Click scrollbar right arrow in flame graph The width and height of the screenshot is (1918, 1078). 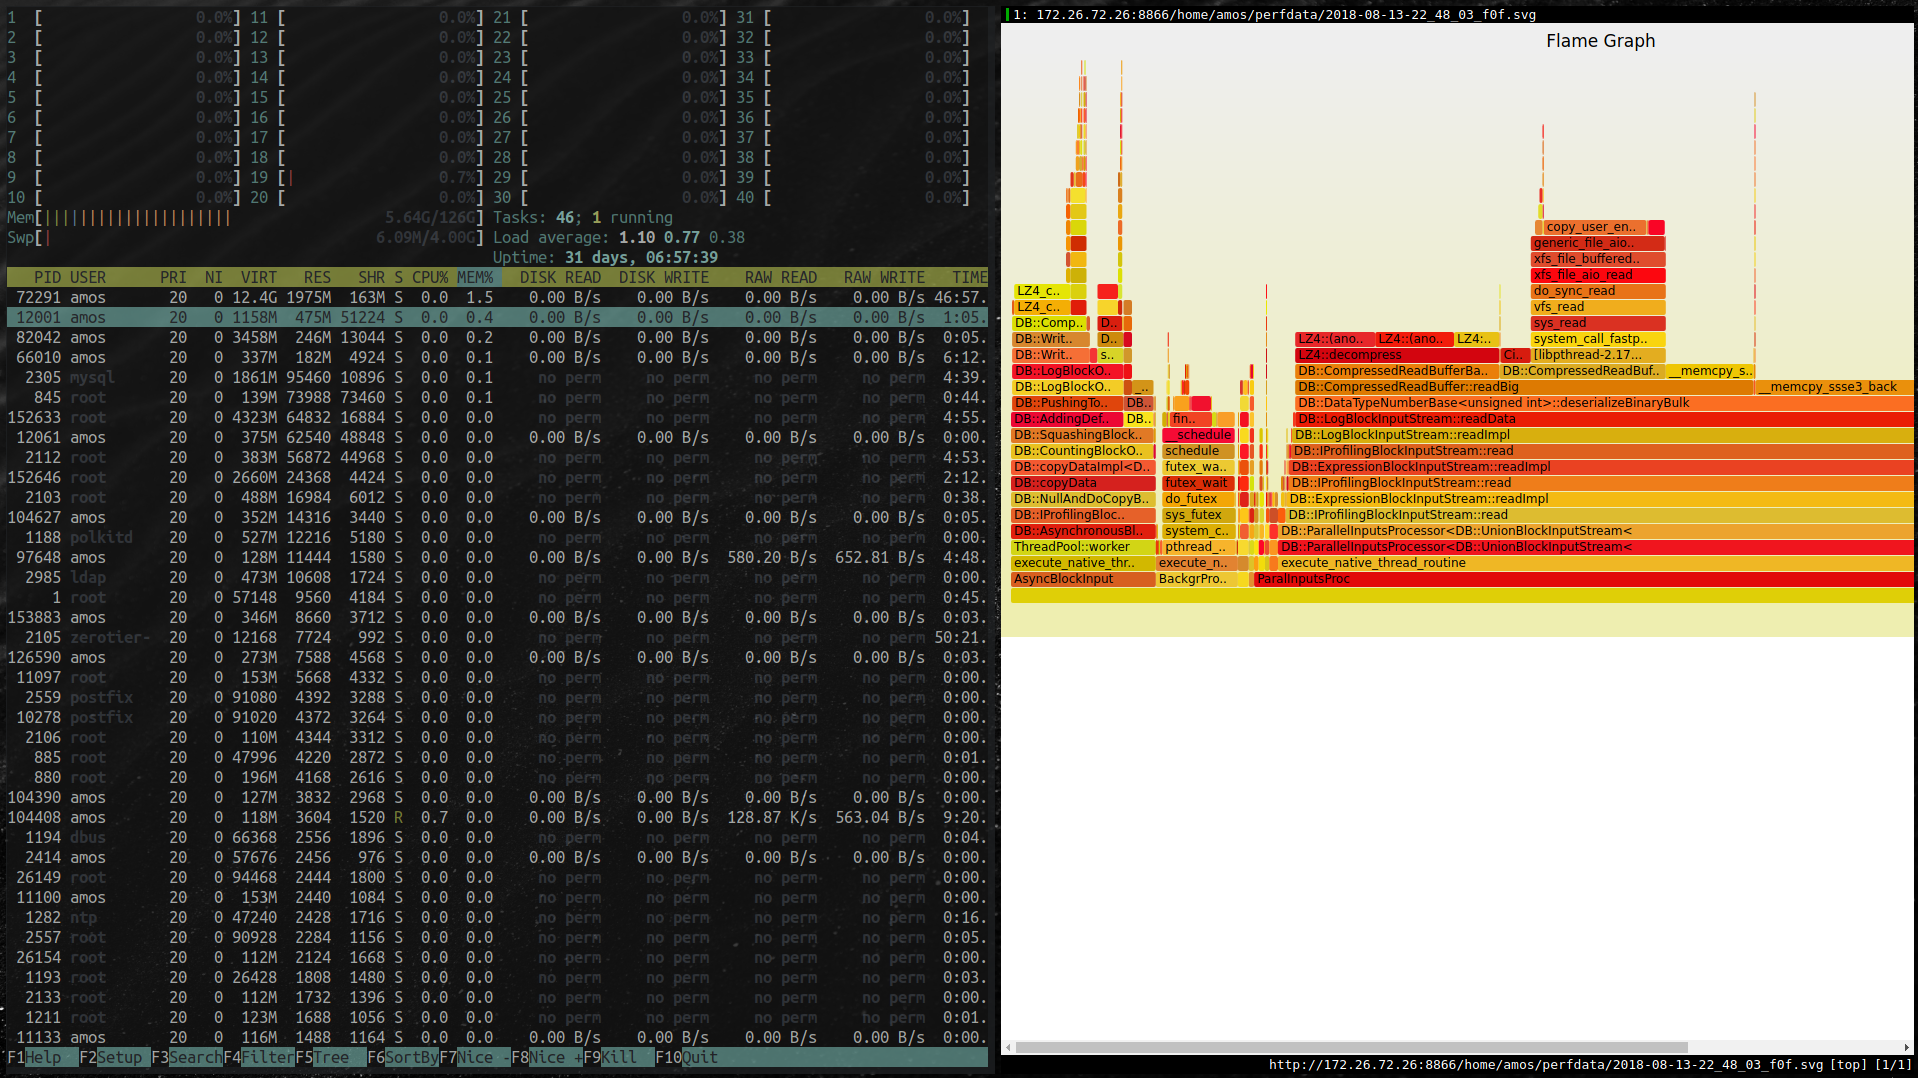pos(1908,1047)
